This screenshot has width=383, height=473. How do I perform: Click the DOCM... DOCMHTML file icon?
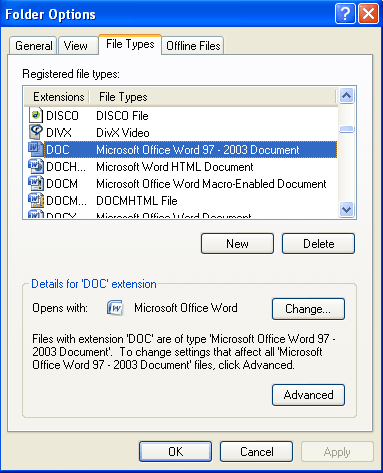(36, 200)
